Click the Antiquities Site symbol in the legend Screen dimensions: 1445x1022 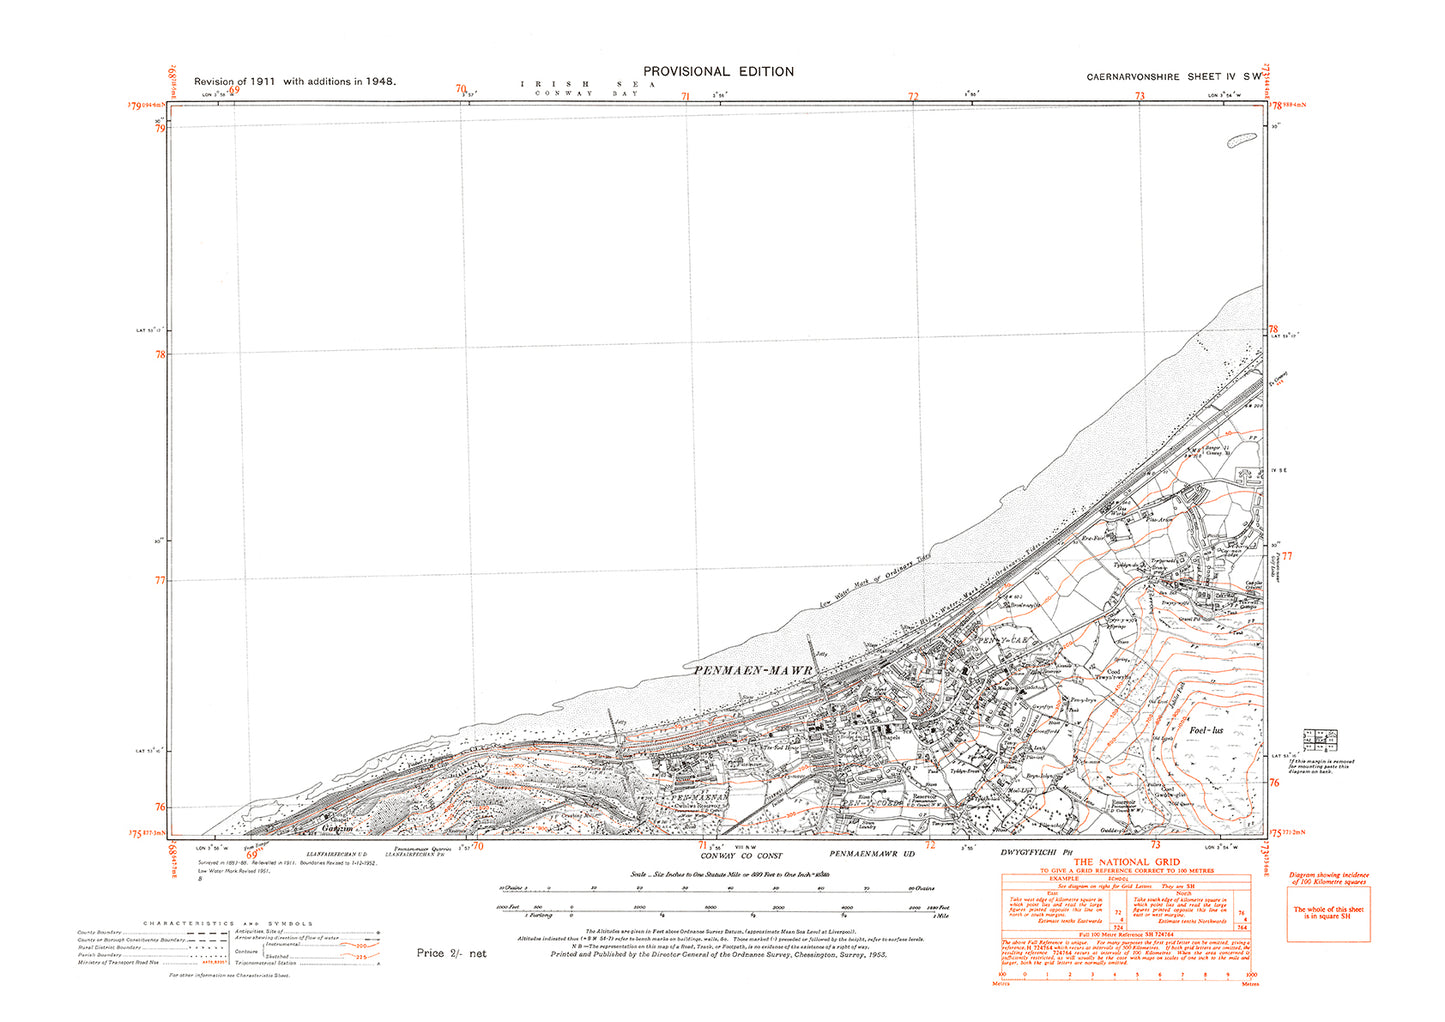378,930
